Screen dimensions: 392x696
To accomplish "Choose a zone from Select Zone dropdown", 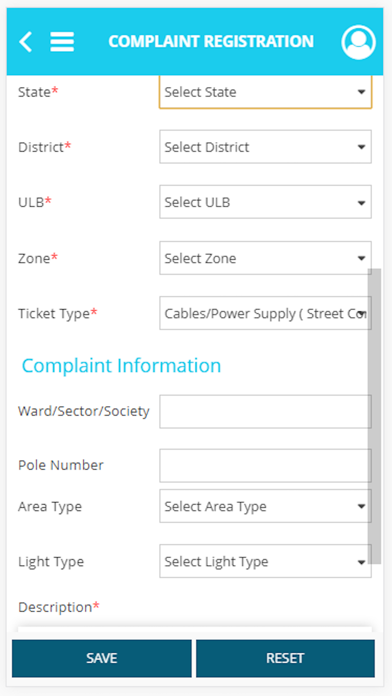I will click(x=265, y=258).
